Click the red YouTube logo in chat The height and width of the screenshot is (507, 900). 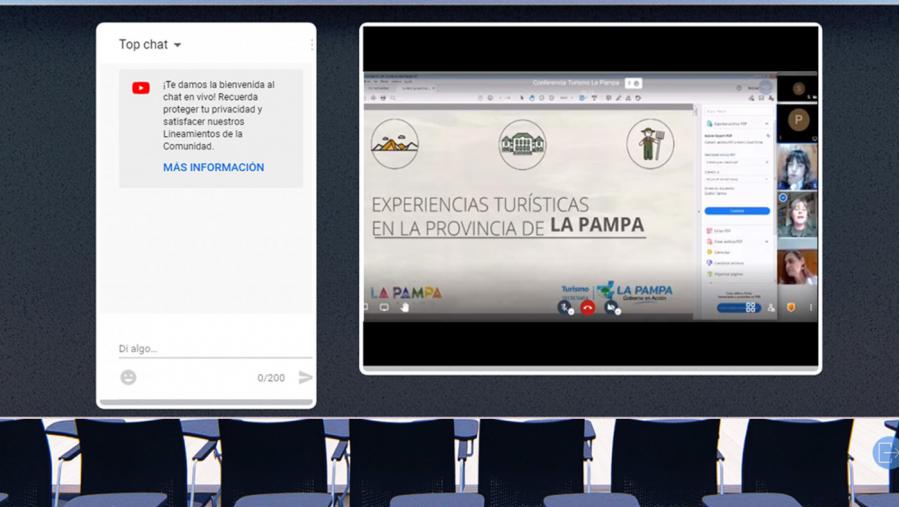click(x=141, y=88)
